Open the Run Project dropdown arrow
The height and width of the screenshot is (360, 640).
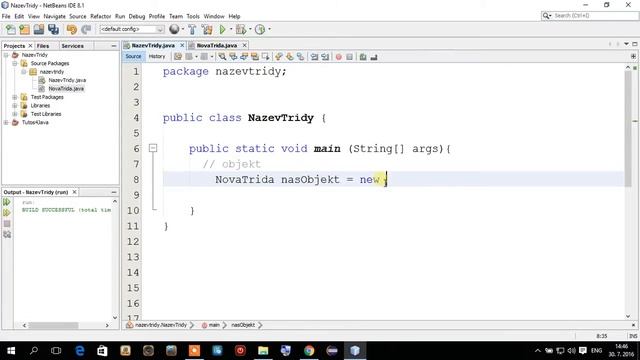click(231, 29)
